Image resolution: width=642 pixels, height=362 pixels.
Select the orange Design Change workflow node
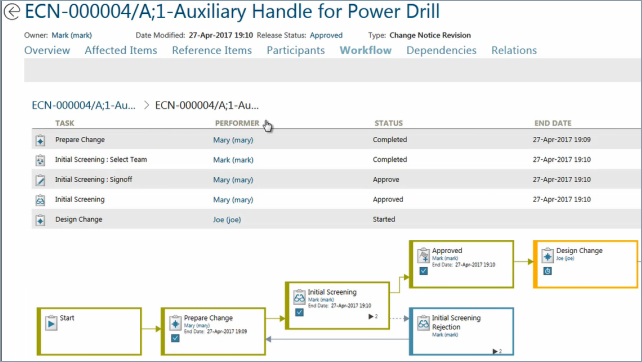click(585, 264)
